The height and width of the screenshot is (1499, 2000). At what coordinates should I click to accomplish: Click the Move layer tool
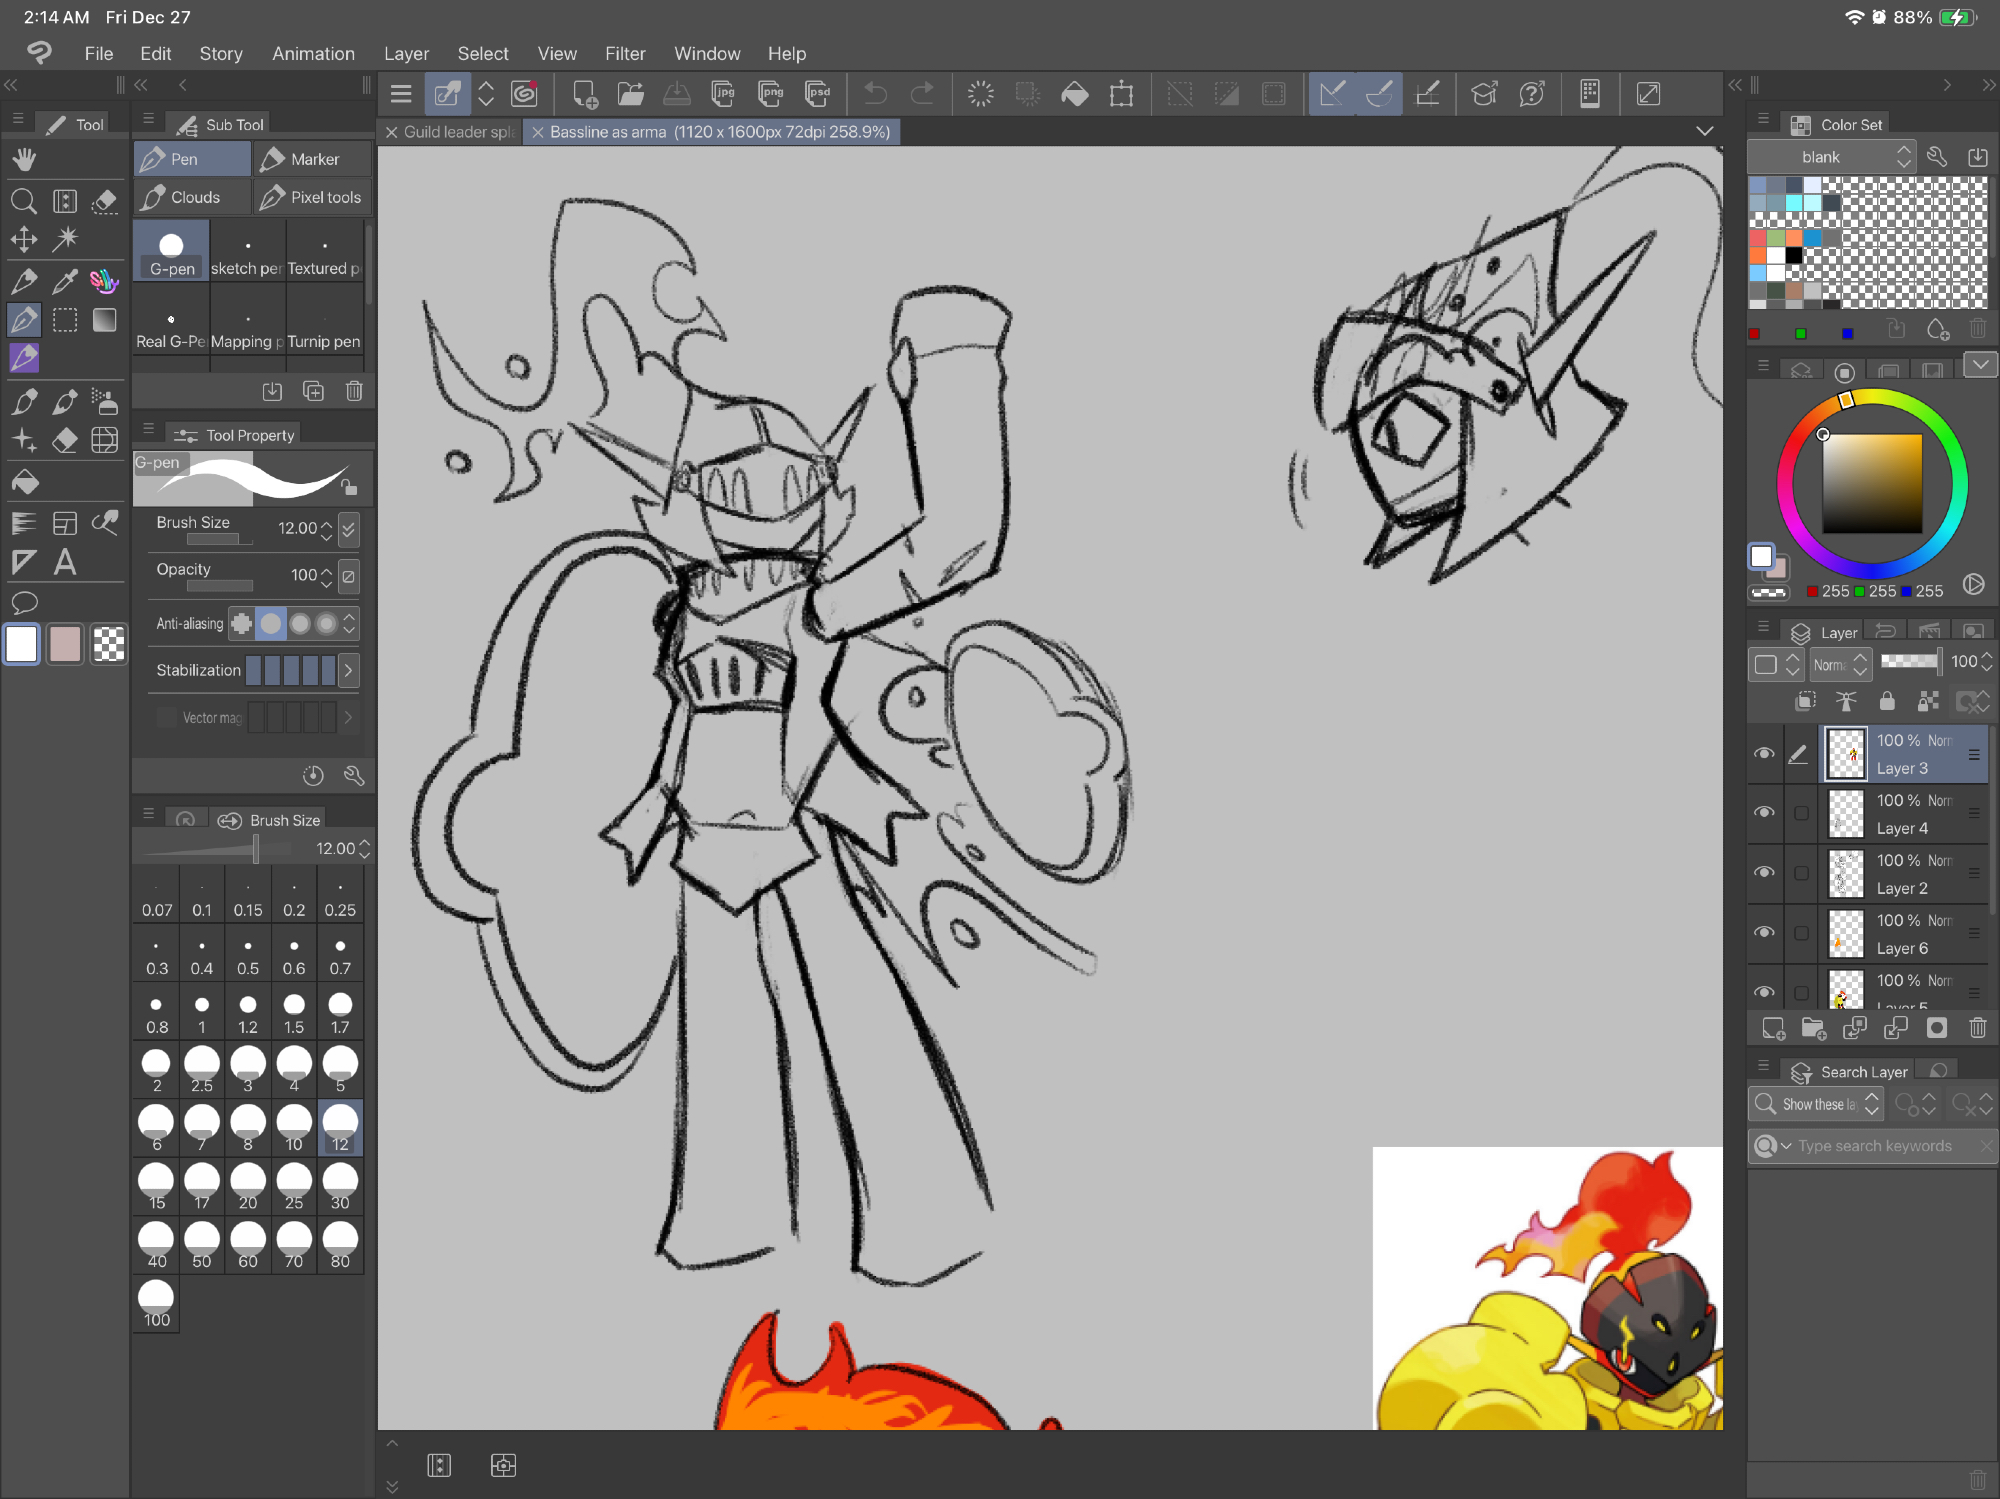(x=23, y=239)
